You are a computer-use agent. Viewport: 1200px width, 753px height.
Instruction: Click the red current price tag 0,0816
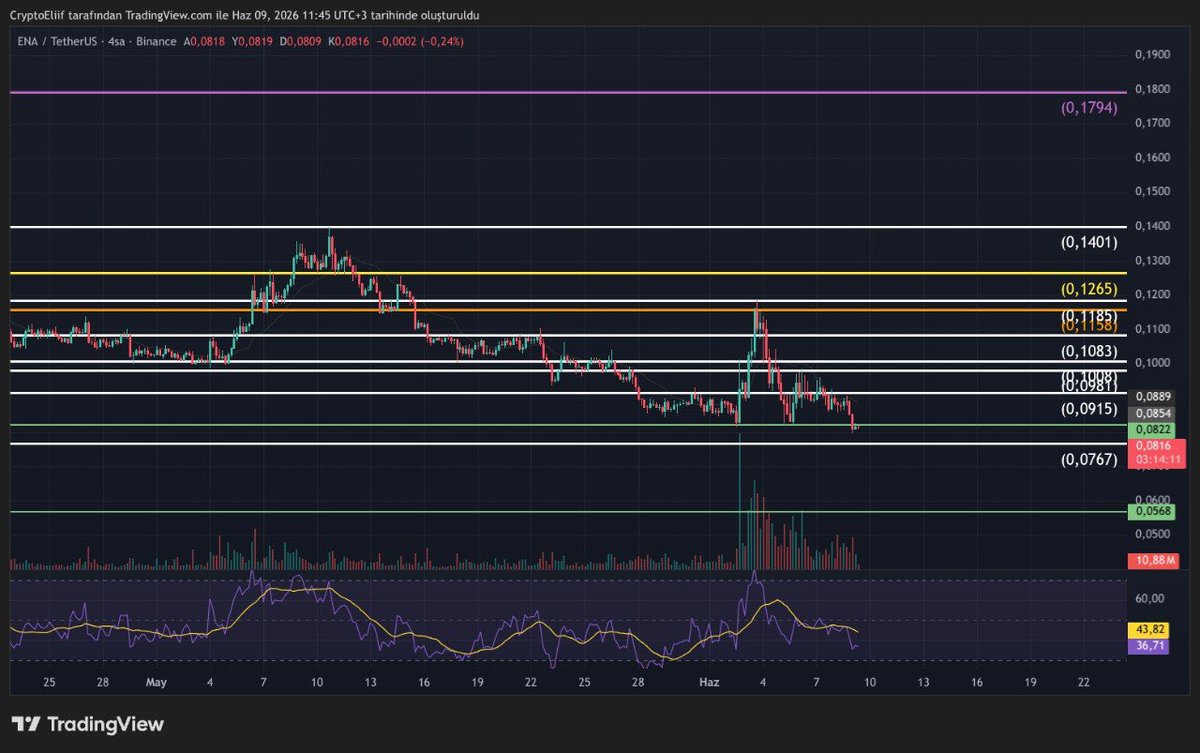[1156, 446]
